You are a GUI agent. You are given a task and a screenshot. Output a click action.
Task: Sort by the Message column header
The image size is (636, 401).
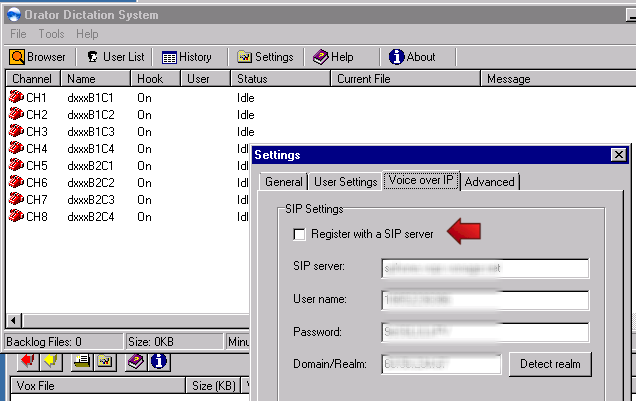pyautogui.click(x=558, y=79)
